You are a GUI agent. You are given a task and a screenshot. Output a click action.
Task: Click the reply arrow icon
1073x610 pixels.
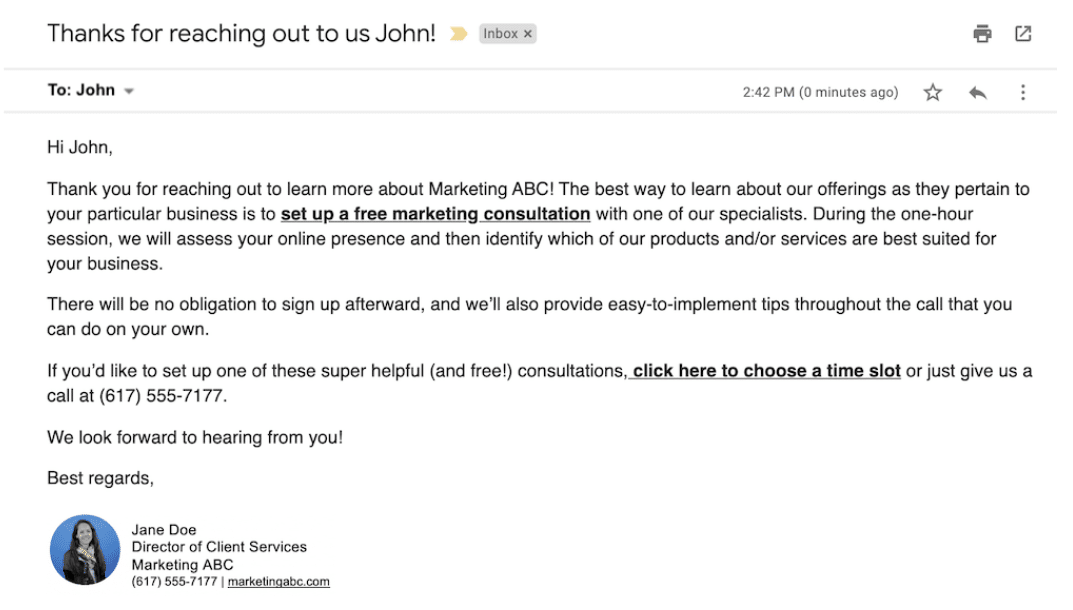(978, 91)
